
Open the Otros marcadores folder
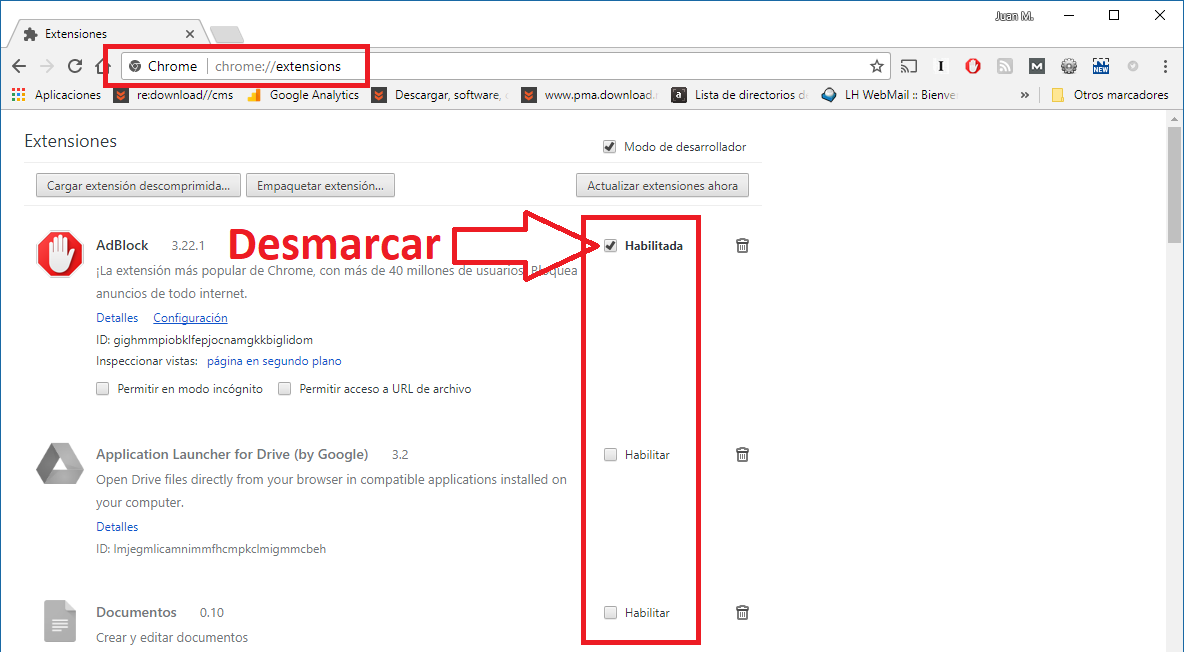1110,94
